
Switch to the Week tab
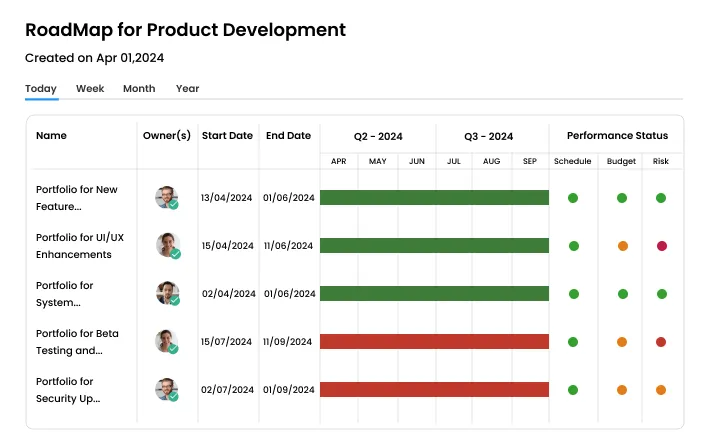click(90, 89)
